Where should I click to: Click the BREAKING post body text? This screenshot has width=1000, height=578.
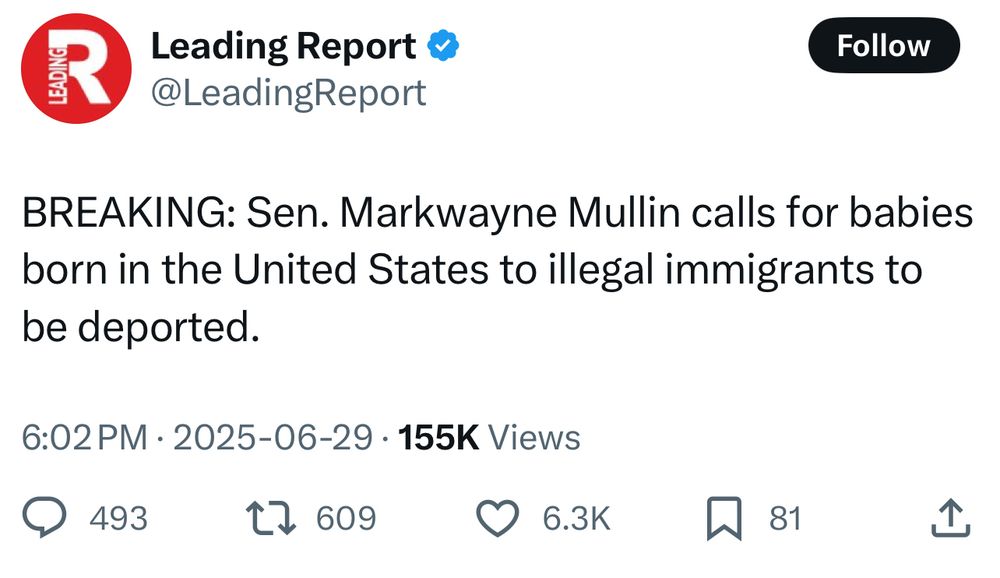click(497, 269)
